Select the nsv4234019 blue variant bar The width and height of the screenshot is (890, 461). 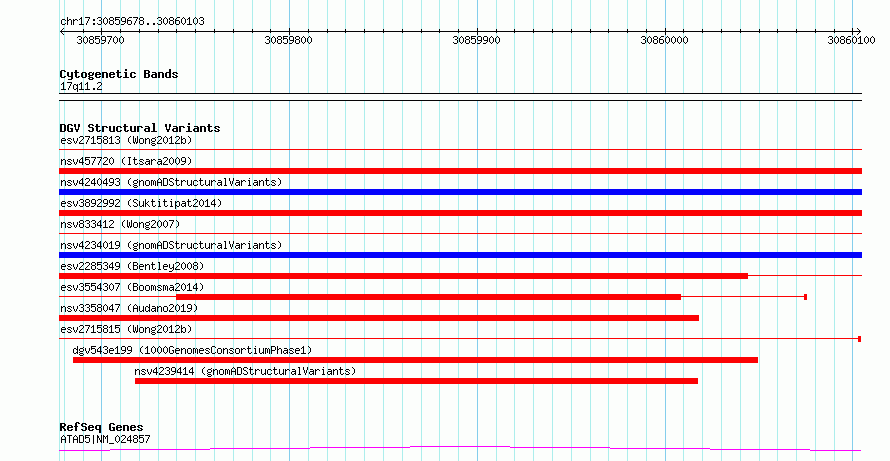point(460,255)
